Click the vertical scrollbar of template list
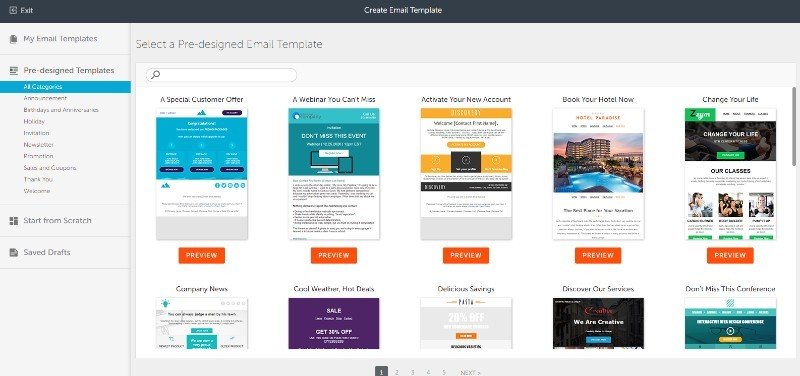The width and height of the screenshot is (800, 376). pos(794,127)
